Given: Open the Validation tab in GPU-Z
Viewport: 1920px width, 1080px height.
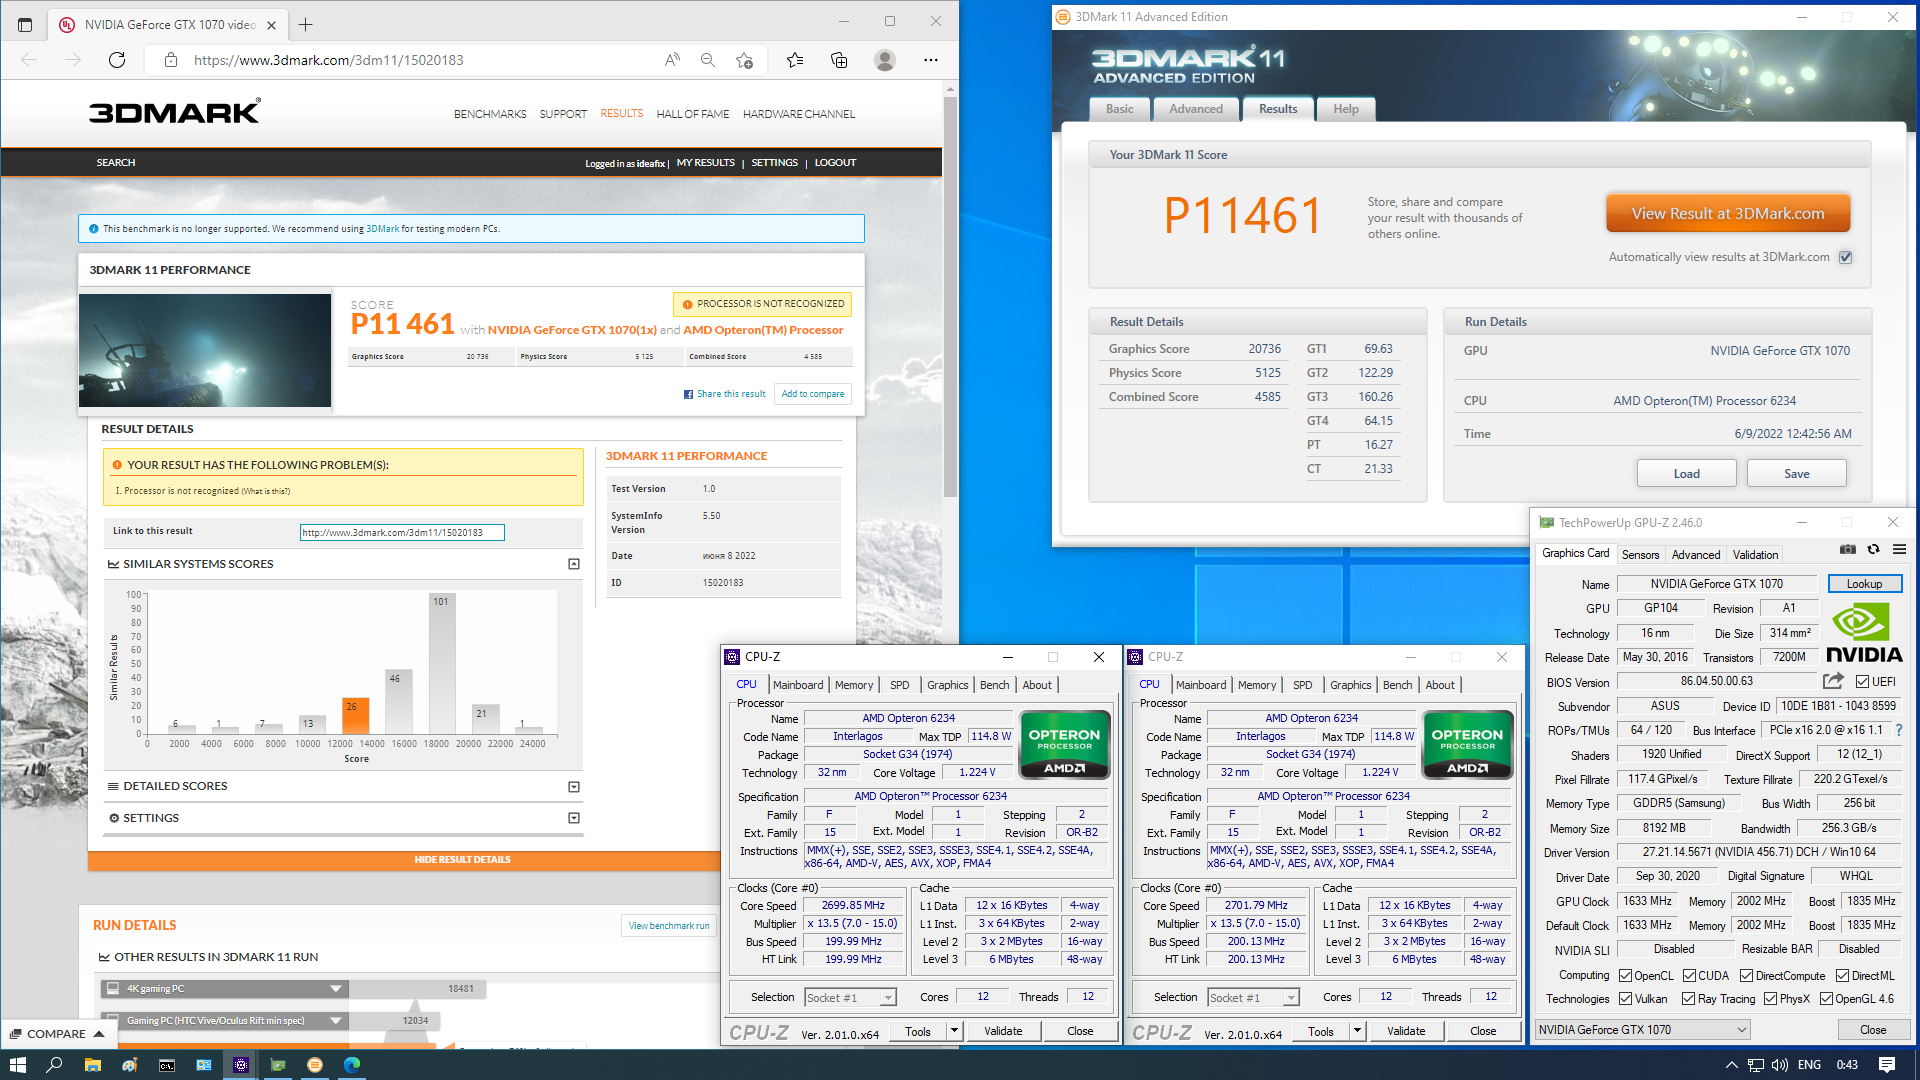Looking at the screenshot, I should coord(1755,554).
